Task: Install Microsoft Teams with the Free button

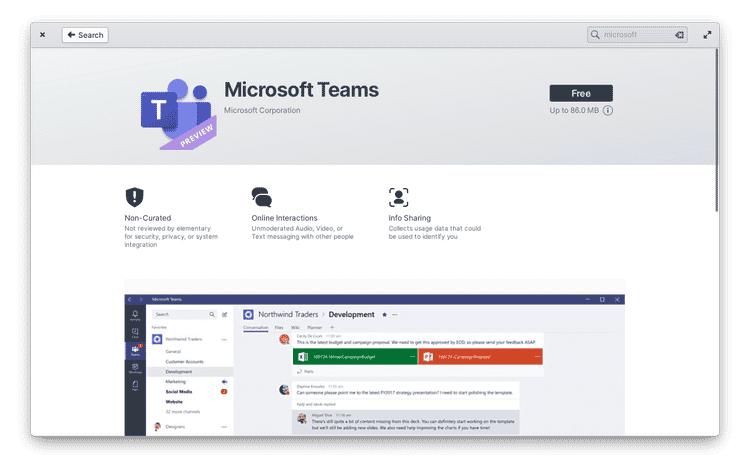Action: pyautogui.click(x=581, y=93)
